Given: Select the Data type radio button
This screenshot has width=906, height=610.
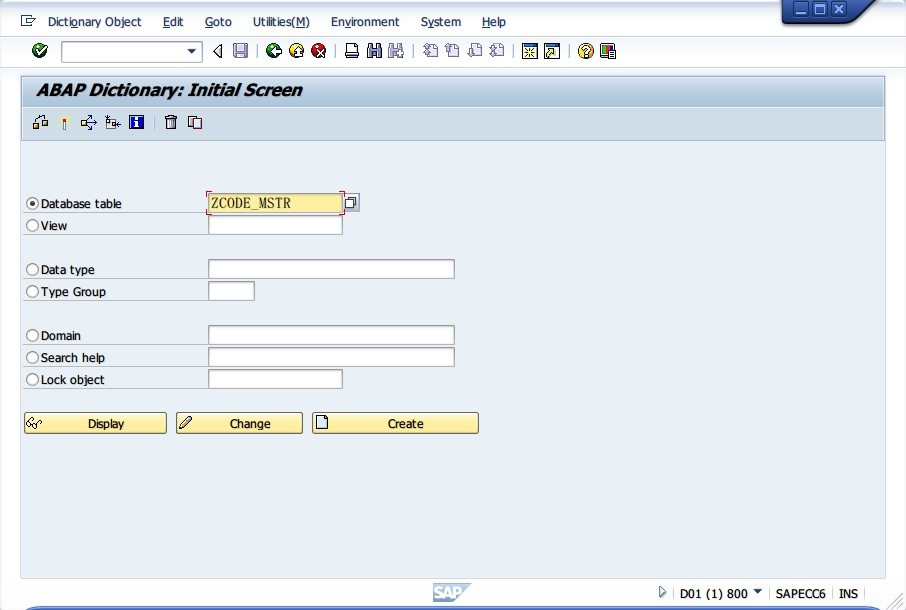Looking at the screenshot, I should (32, 269).
